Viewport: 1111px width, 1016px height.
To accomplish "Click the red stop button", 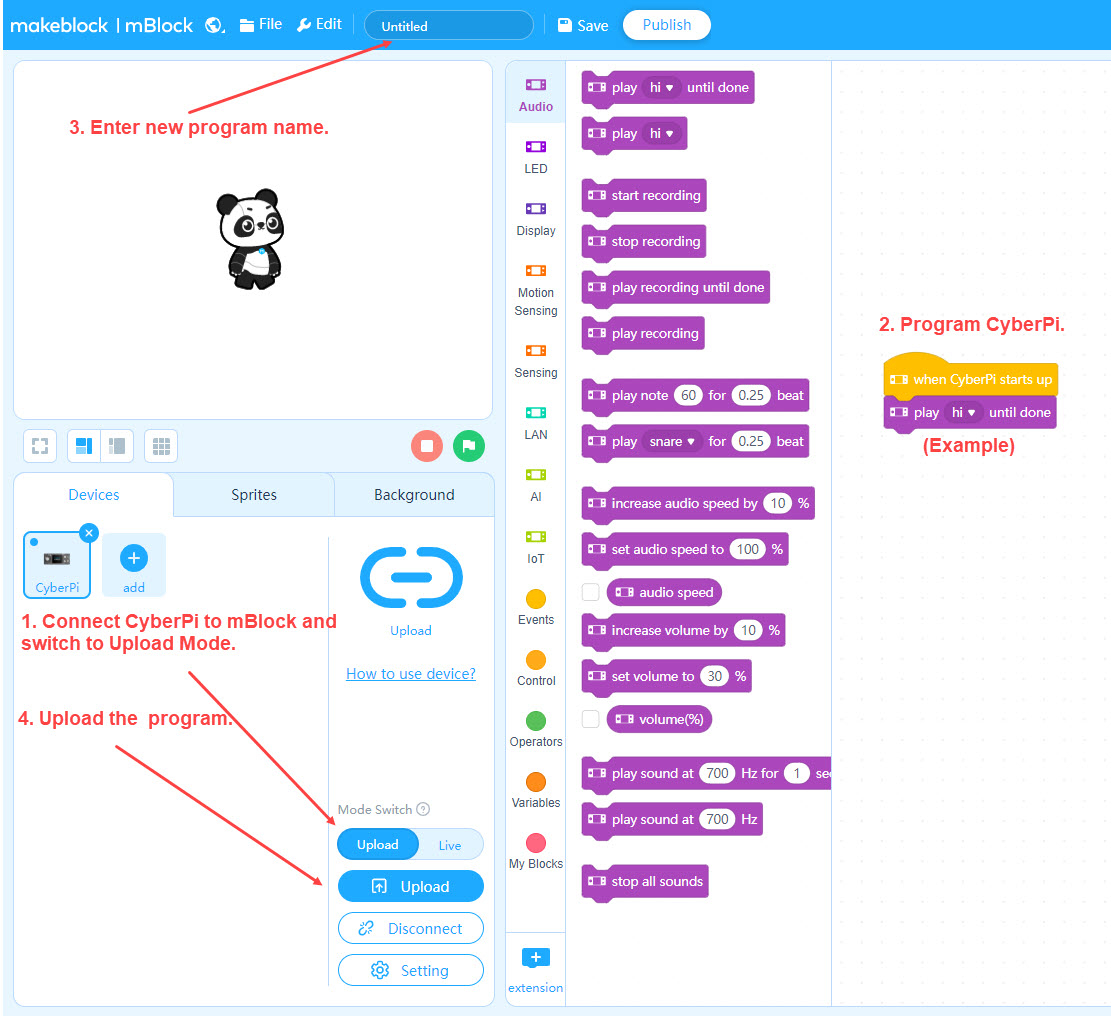I will [x=427, y=446].
